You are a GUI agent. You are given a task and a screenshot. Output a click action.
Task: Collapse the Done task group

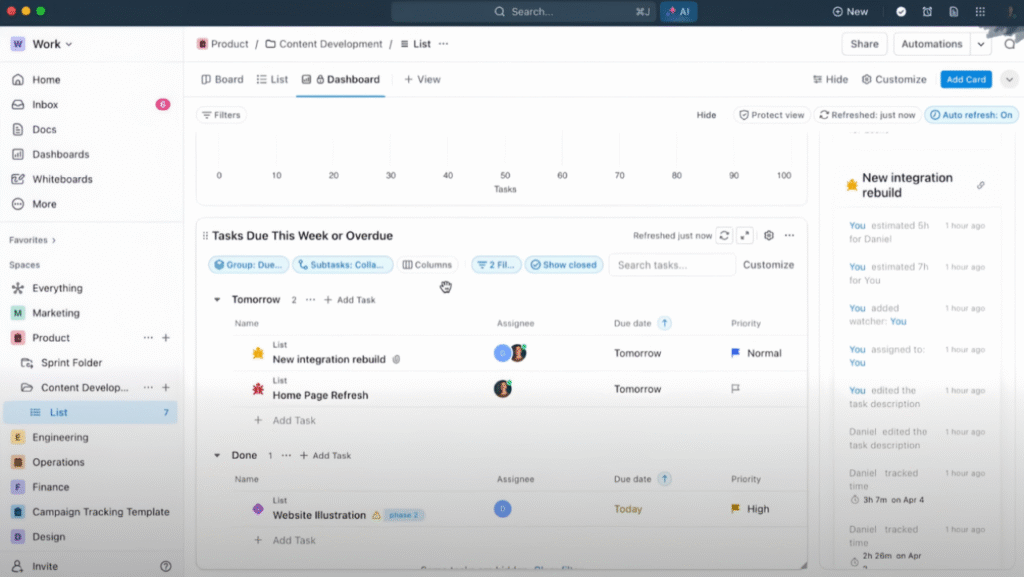(x=217, y=456)
